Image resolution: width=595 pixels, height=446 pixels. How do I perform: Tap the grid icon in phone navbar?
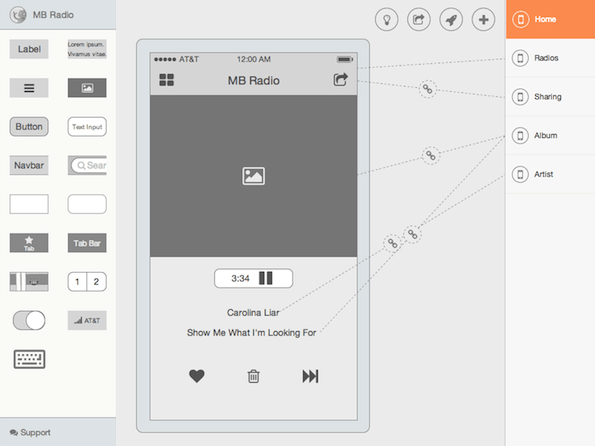167,80
